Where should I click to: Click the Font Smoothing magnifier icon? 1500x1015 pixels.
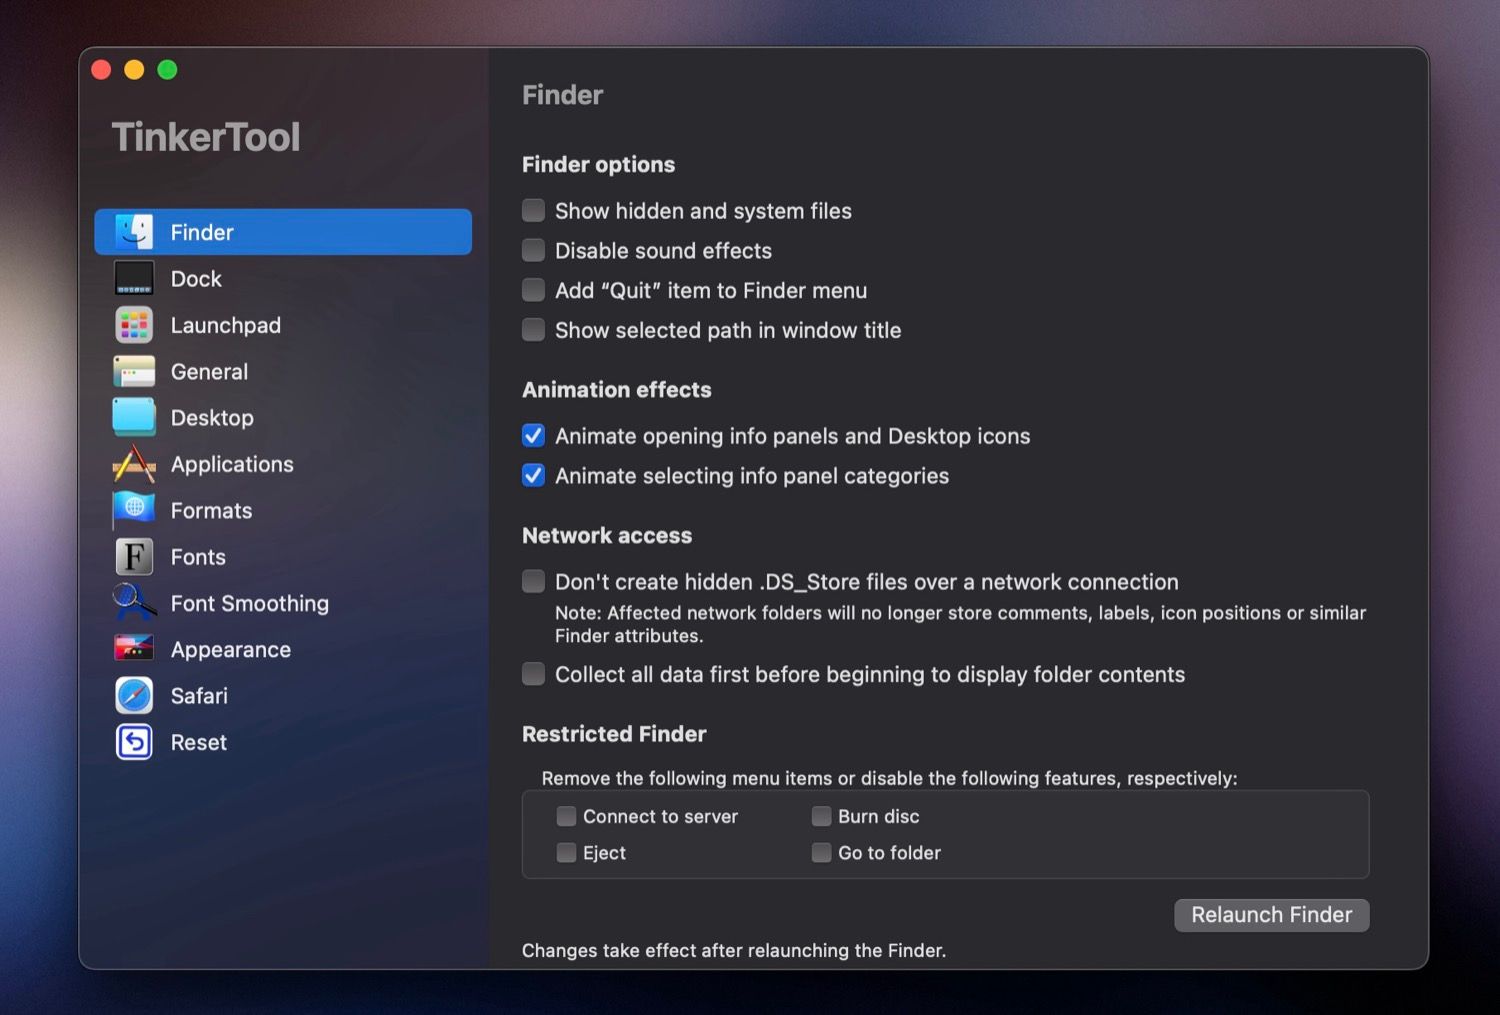pyautogui.click(x=134, y=603)
